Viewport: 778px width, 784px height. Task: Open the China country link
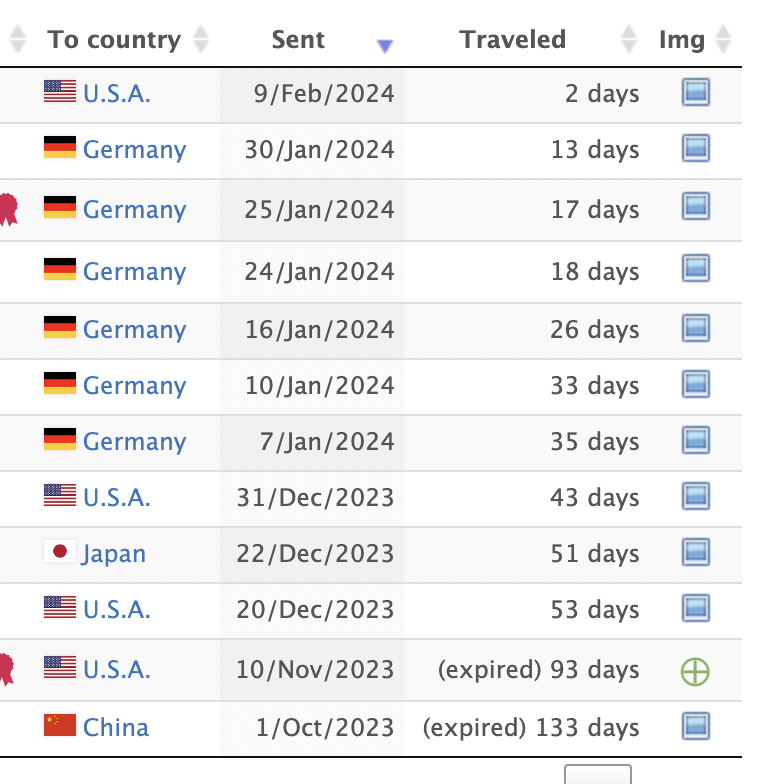coord(116,727)
